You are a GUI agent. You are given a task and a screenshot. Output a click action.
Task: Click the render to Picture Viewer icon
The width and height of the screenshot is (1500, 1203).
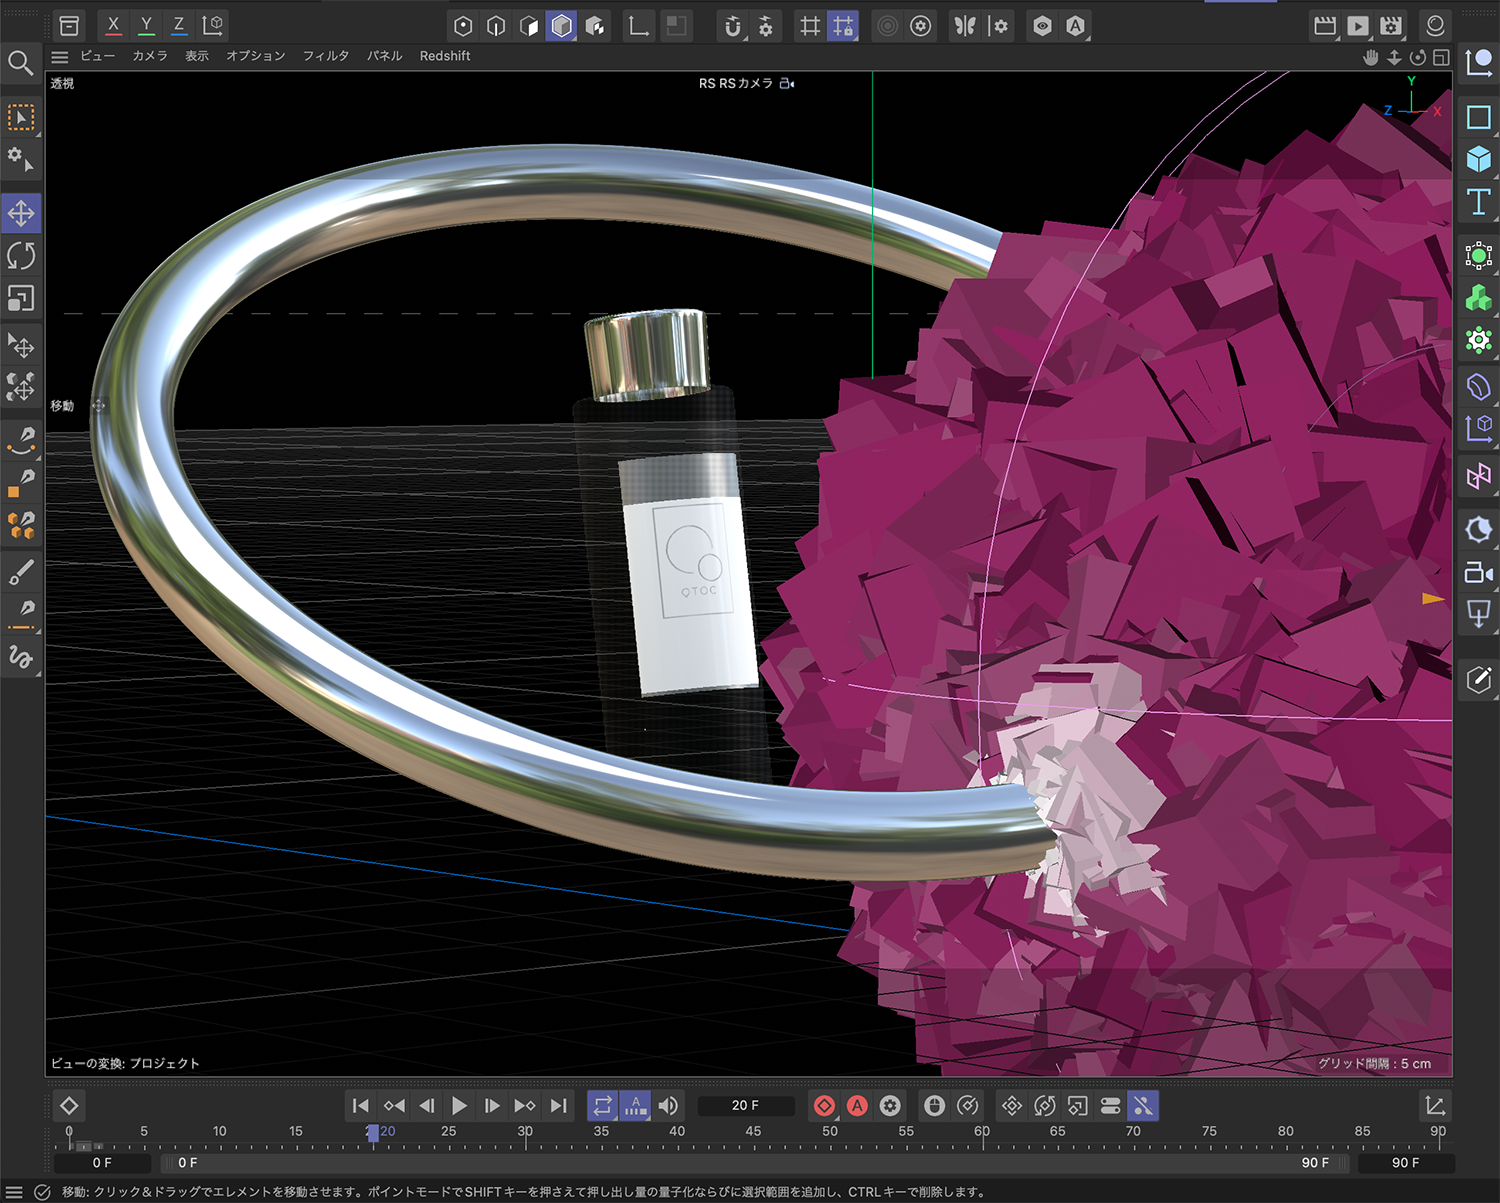click(1357, 26)
